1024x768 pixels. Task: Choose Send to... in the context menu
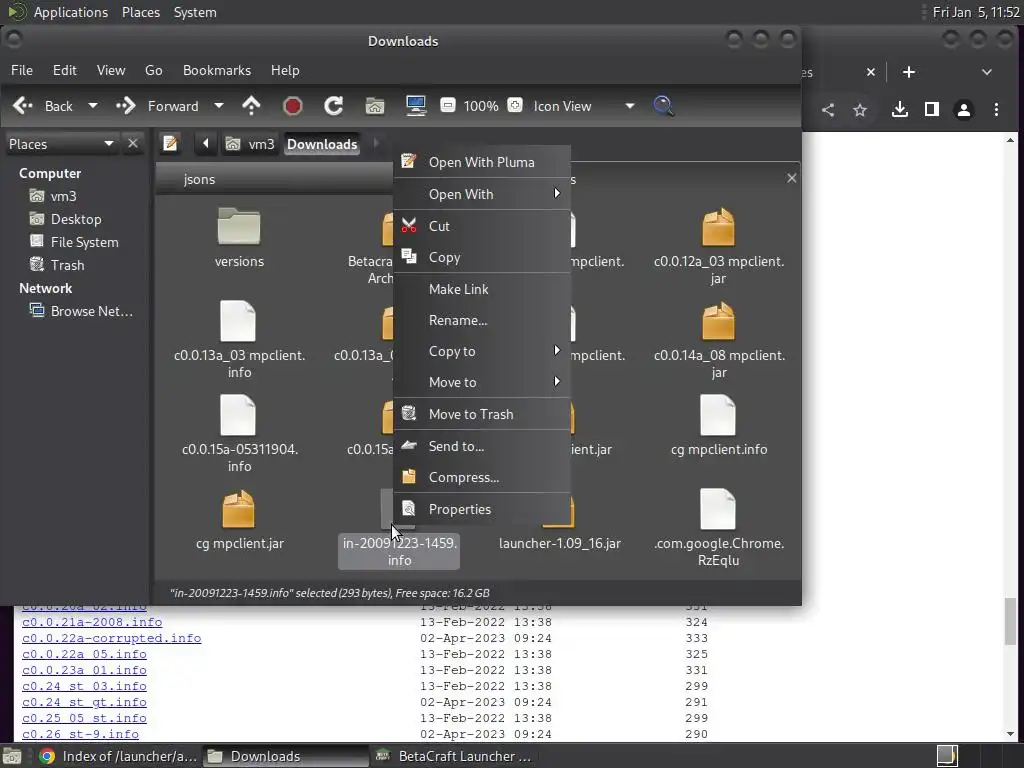483,446
